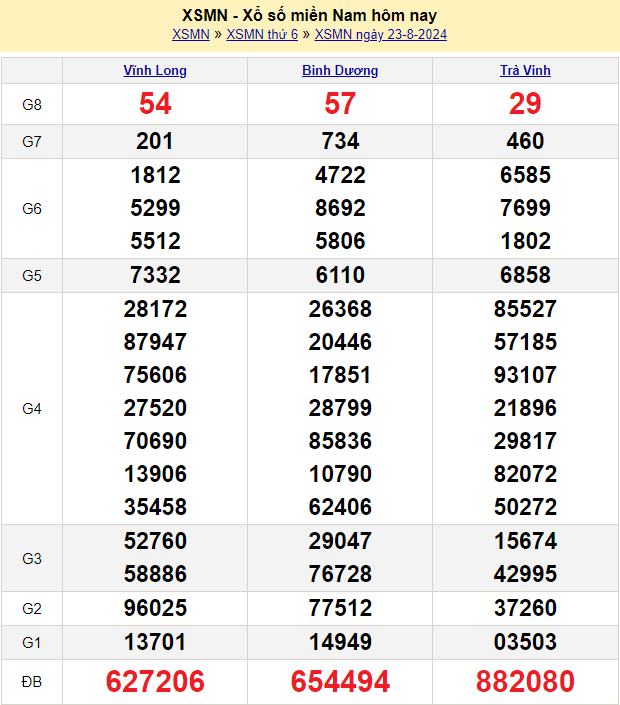Click G4 number 21896
The height and width of the screenshot is (705, 620).
525,408
